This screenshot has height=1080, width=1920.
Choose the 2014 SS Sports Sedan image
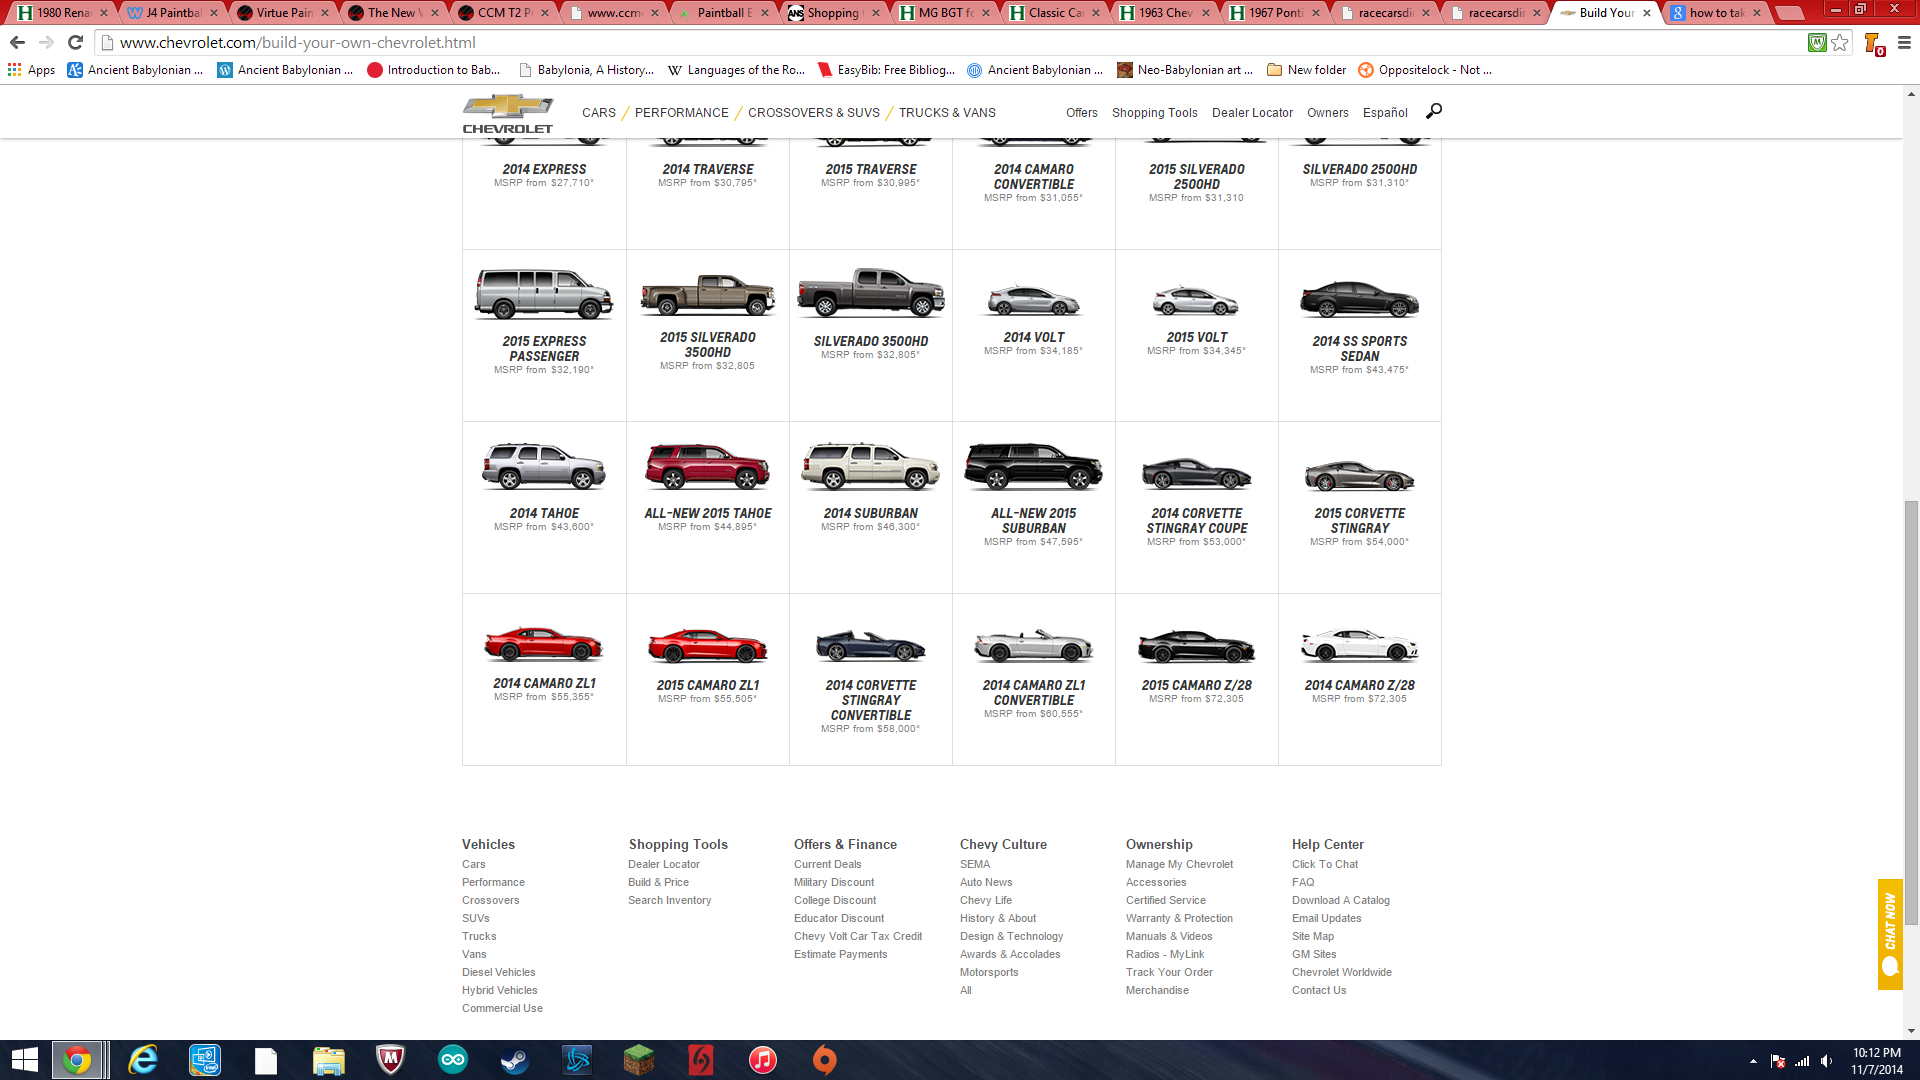(x=1359, y=298)
